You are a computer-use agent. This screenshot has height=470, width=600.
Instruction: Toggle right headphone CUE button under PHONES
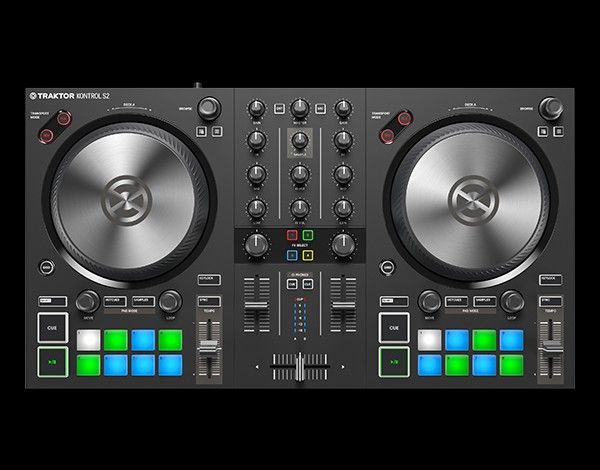308,284
